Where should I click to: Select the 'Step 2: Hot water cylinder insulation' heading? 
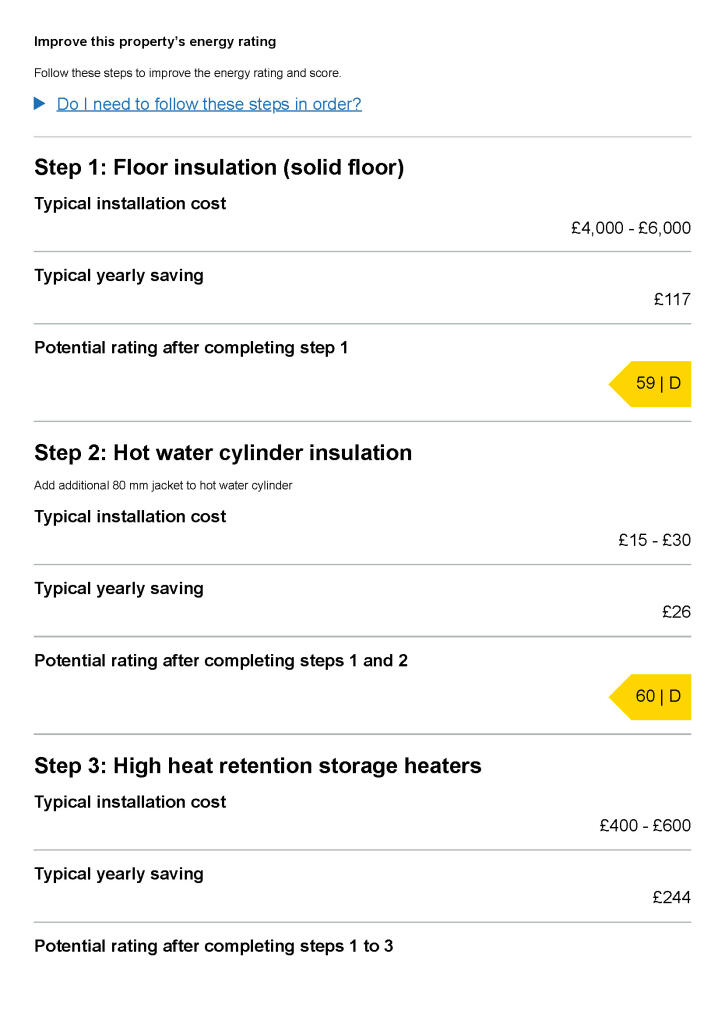[223, 453]
